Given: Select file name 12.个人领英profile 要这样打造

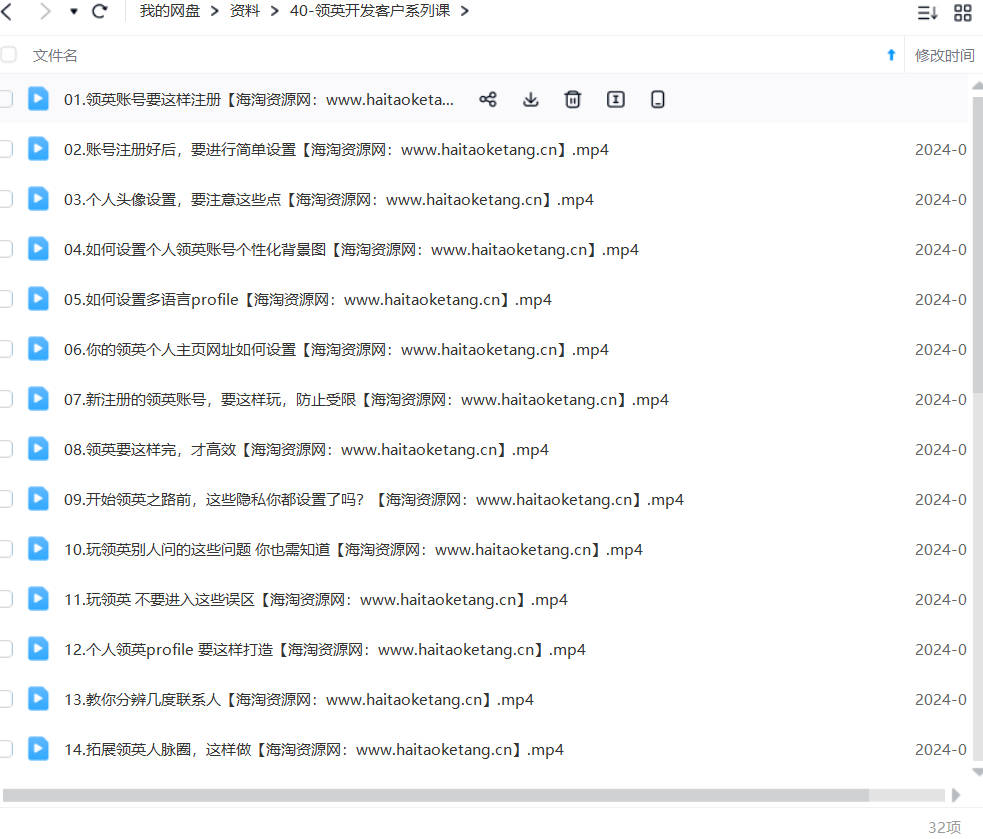Looking at the screenshot, I should tap(325, 650).
